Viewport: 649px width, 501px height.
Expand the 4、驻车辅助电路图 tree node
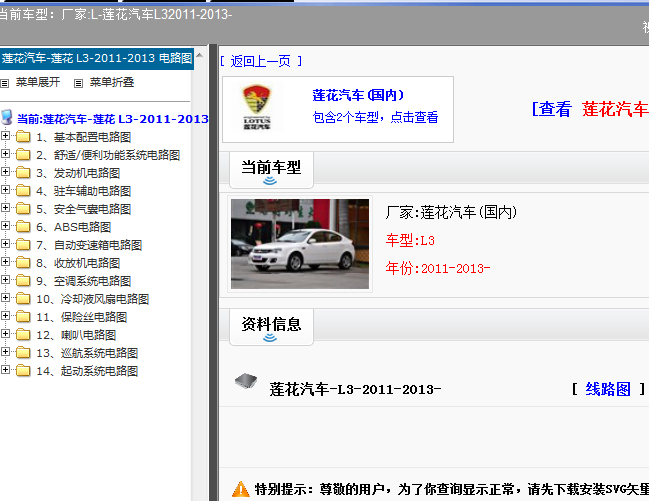(x=5, y=190)
